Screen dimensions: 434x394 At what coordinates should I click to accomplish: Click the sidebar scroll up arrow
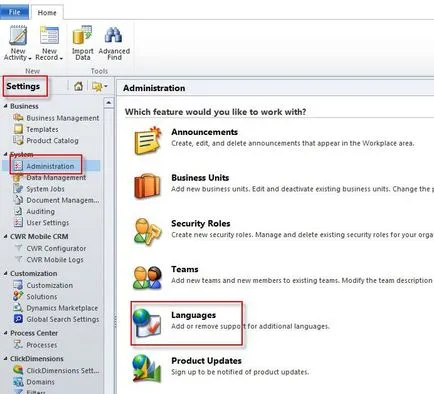tap(109, 103)
